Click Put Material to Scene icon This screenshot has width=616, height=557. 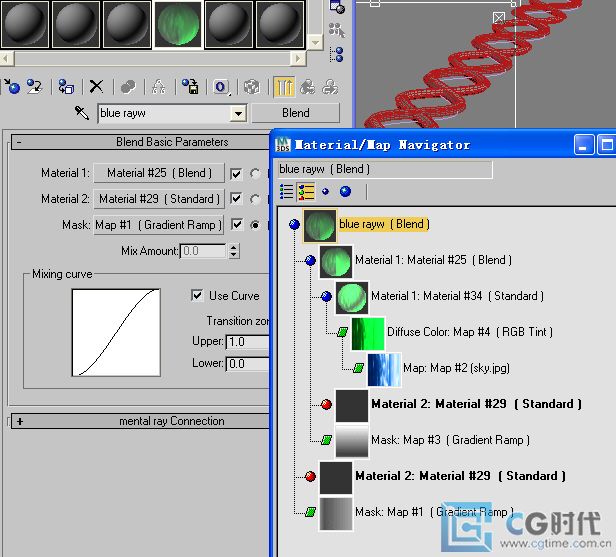click(35, 86)
